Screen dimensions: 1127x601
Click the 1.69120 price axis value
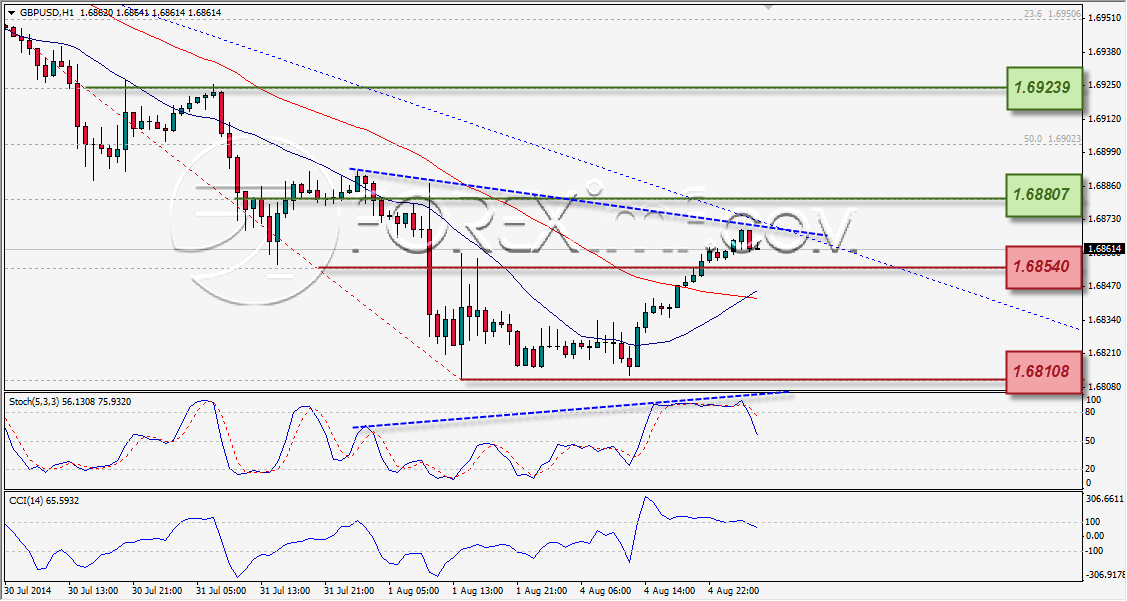[x=1104, y=119]
